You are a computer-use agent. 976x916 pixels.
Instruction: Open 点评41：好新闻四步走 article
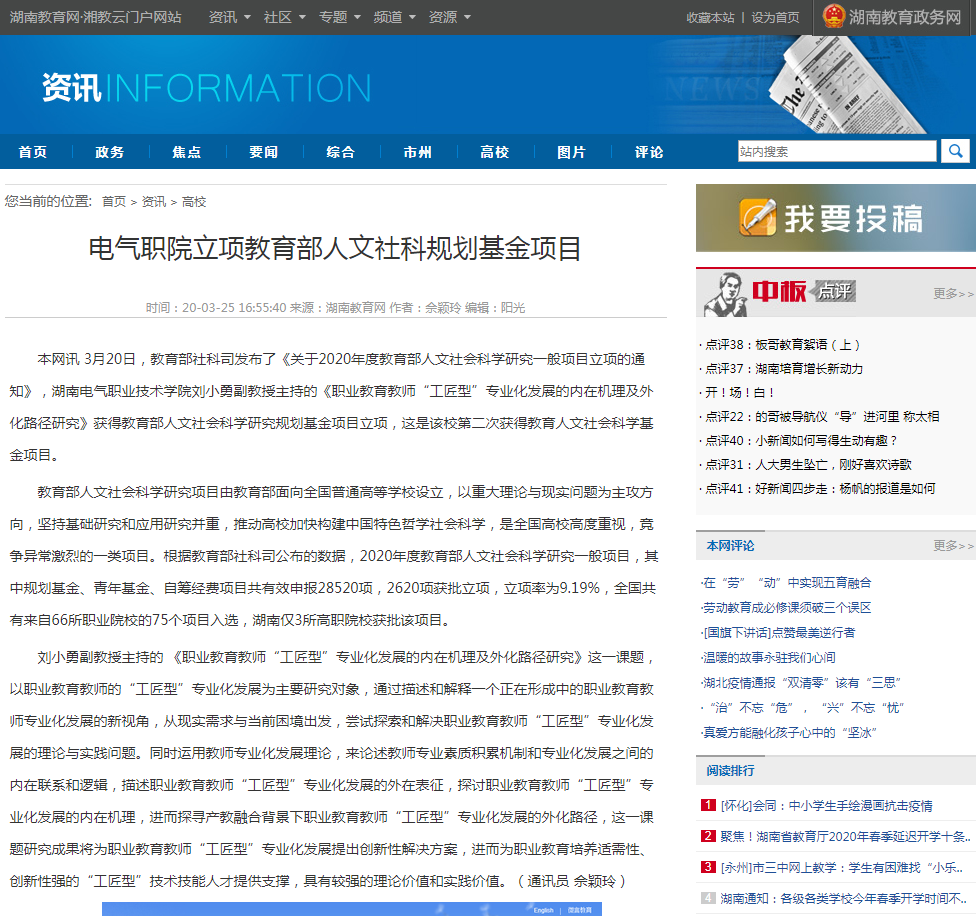[820, 489]
